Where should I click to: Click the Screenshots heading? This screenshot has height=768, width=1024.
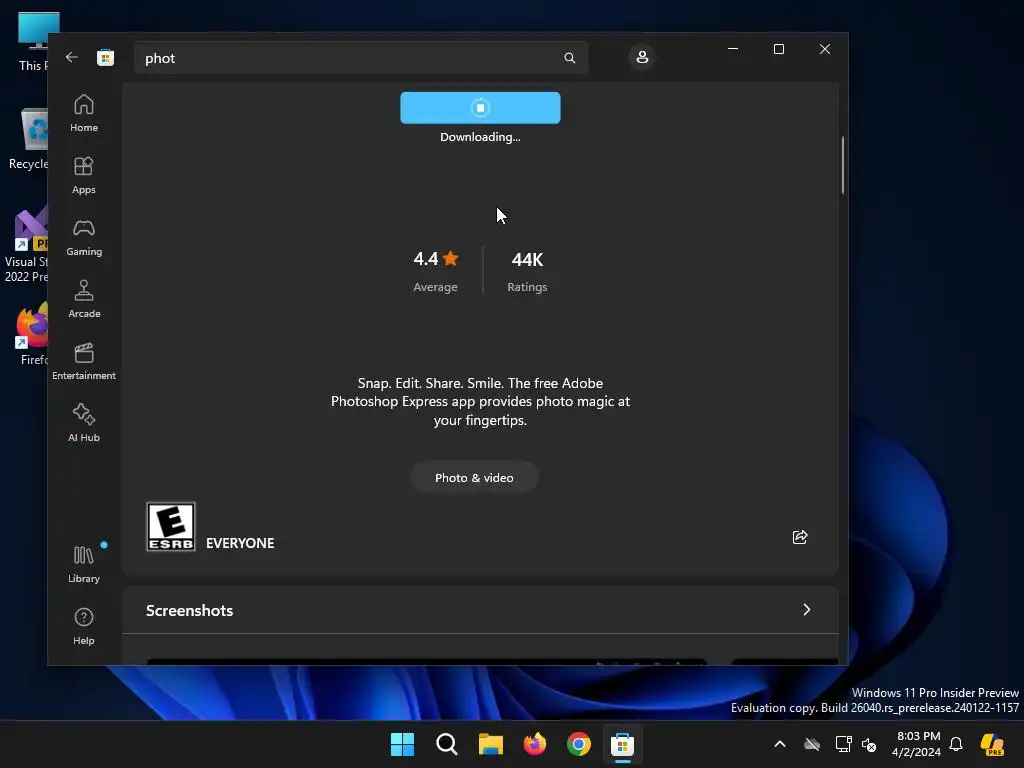tap(189, 610)
